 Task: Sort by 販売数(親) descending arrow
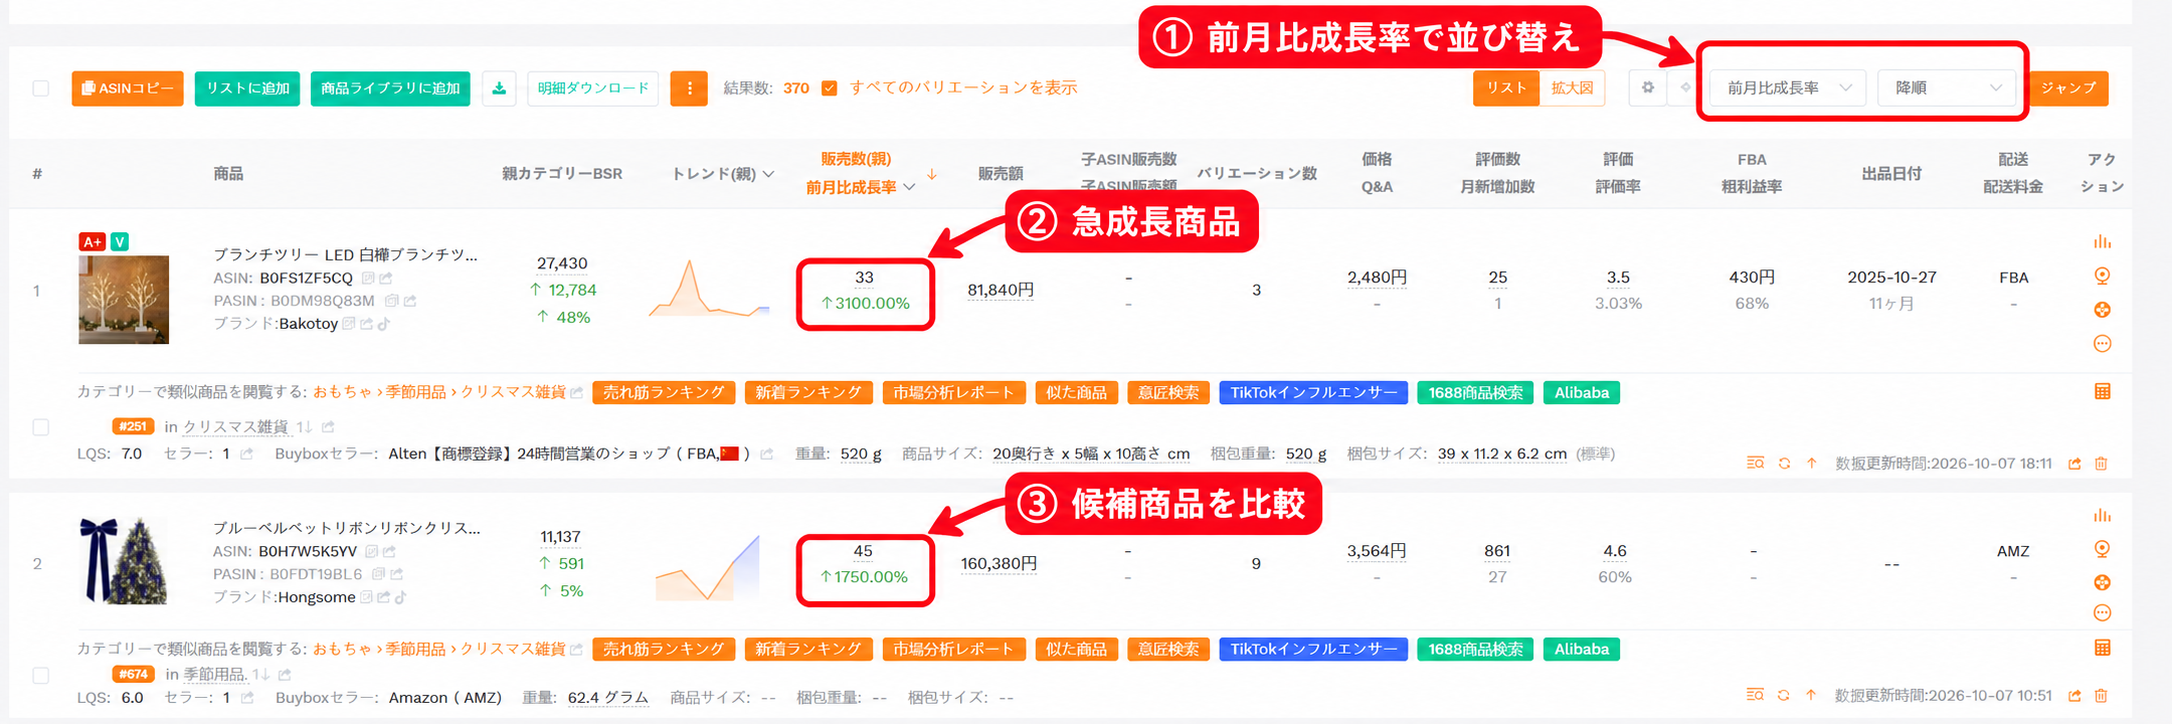932,174
